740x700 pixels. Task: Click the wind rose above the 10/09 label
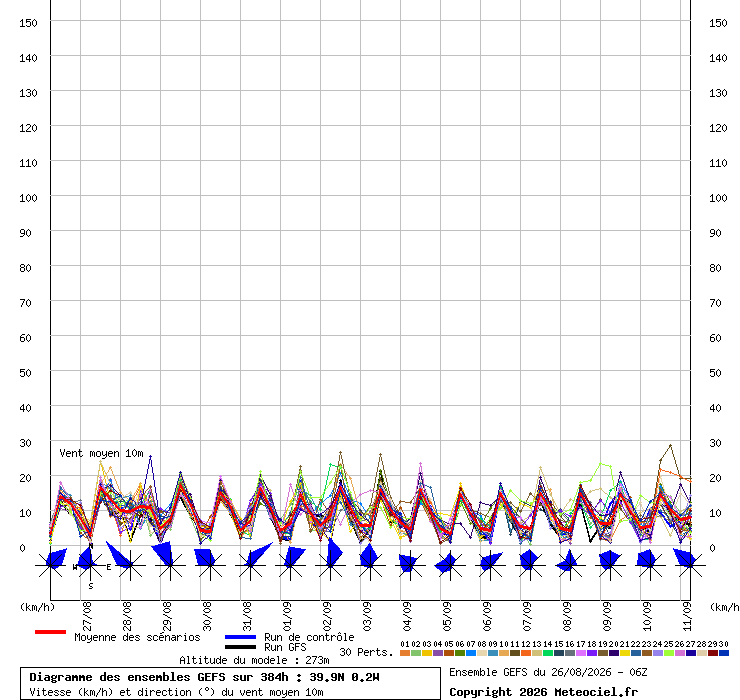tap(650, 565)
